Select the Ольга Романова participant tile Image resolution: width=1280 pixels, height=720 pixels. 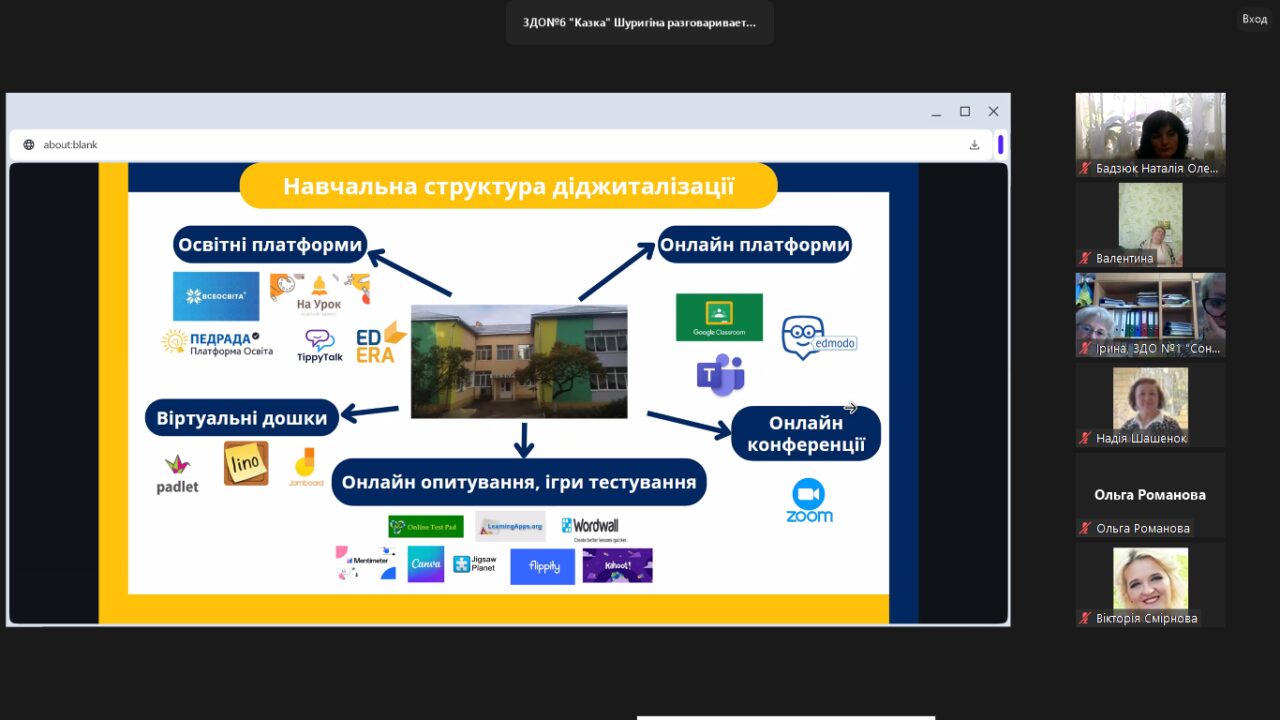[x=1150, y=495]
